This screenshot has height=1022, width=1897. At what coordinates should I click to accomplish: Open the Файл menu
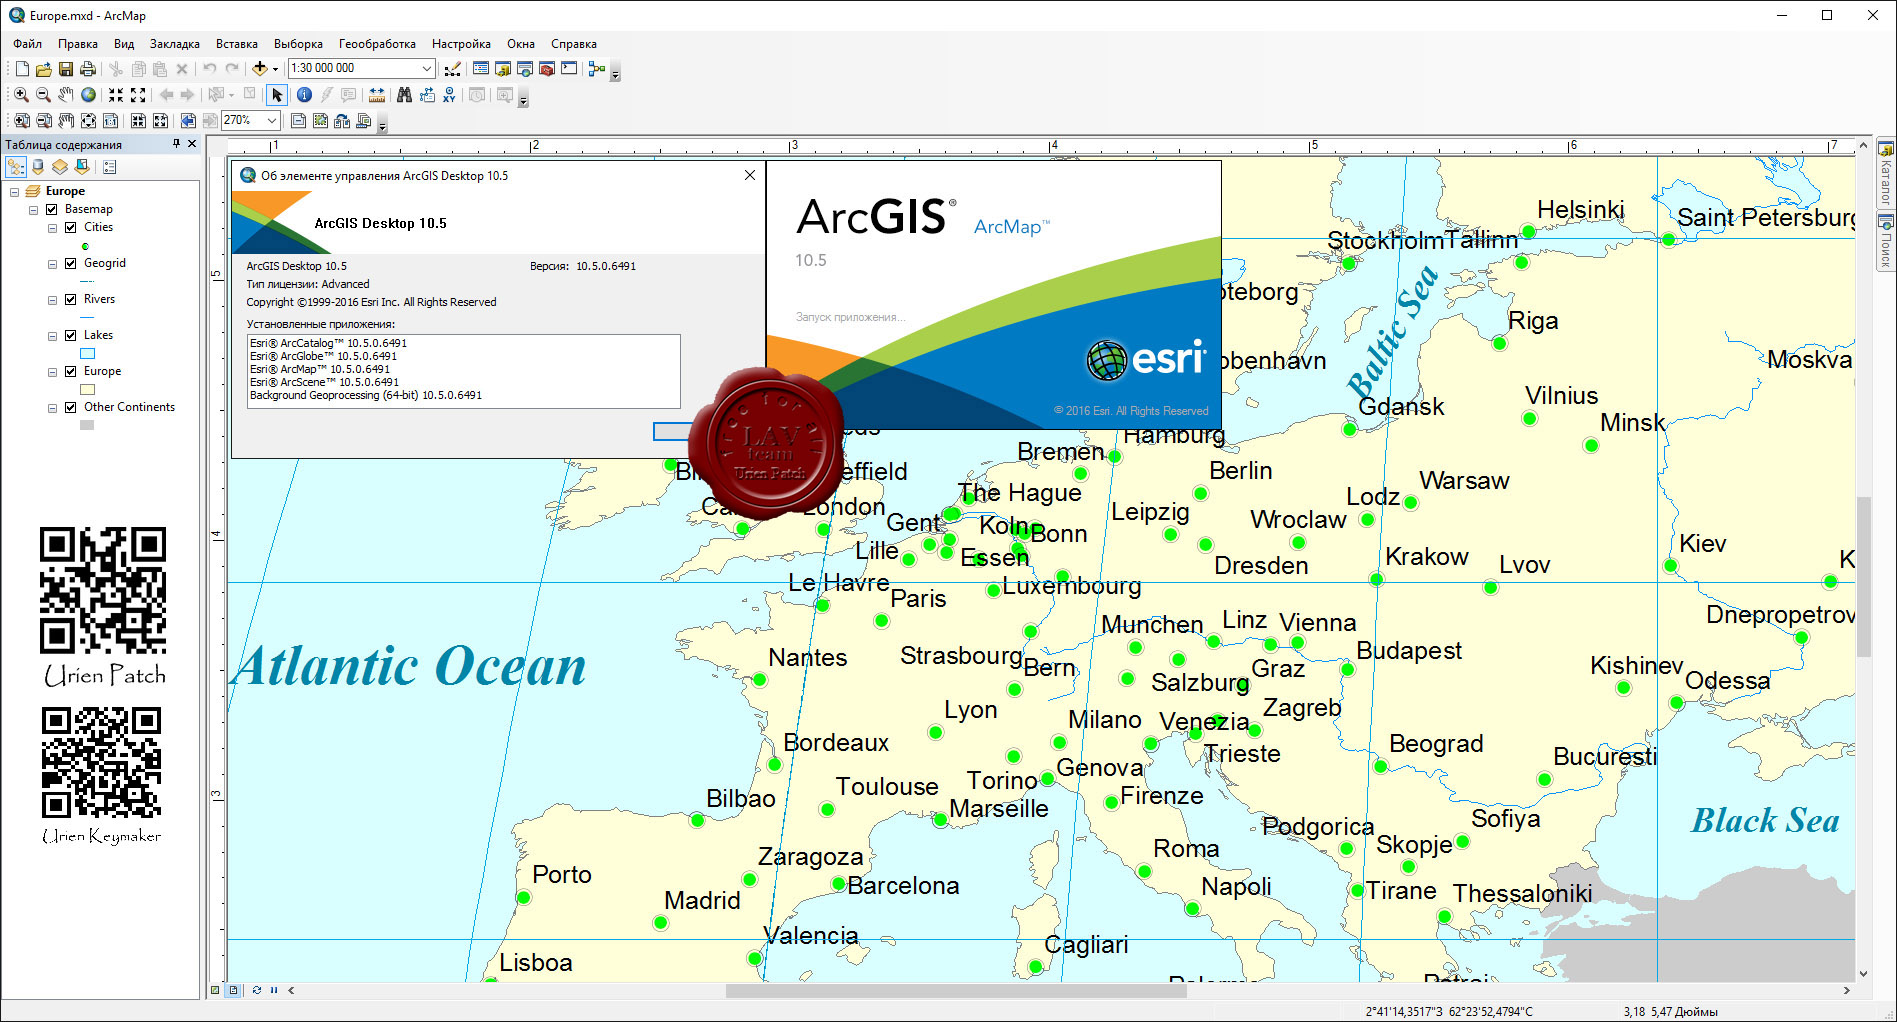(x=28, y=44)
